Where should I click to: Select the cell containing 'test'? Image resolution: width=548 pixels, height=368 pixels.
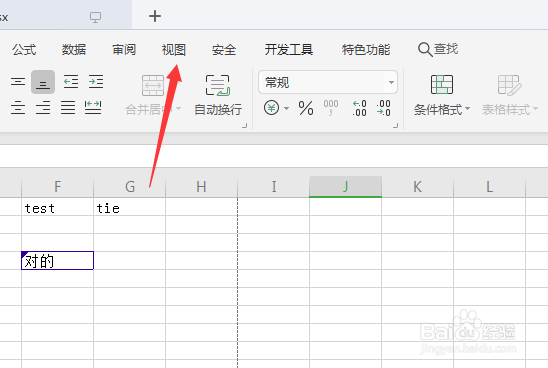pyautogui.click(x=58, y=207)
